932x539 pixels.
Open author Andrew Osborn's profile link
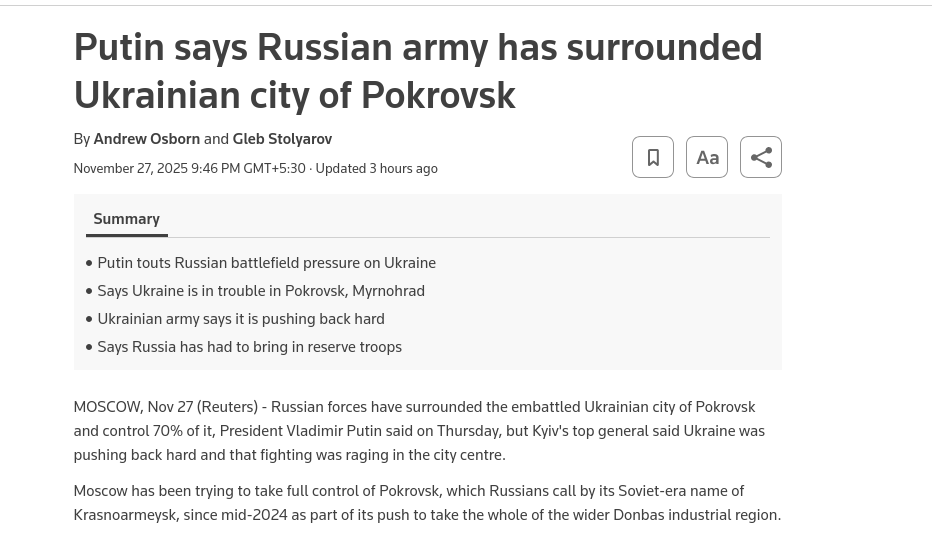pyautogui.click(x=146, y=139)
